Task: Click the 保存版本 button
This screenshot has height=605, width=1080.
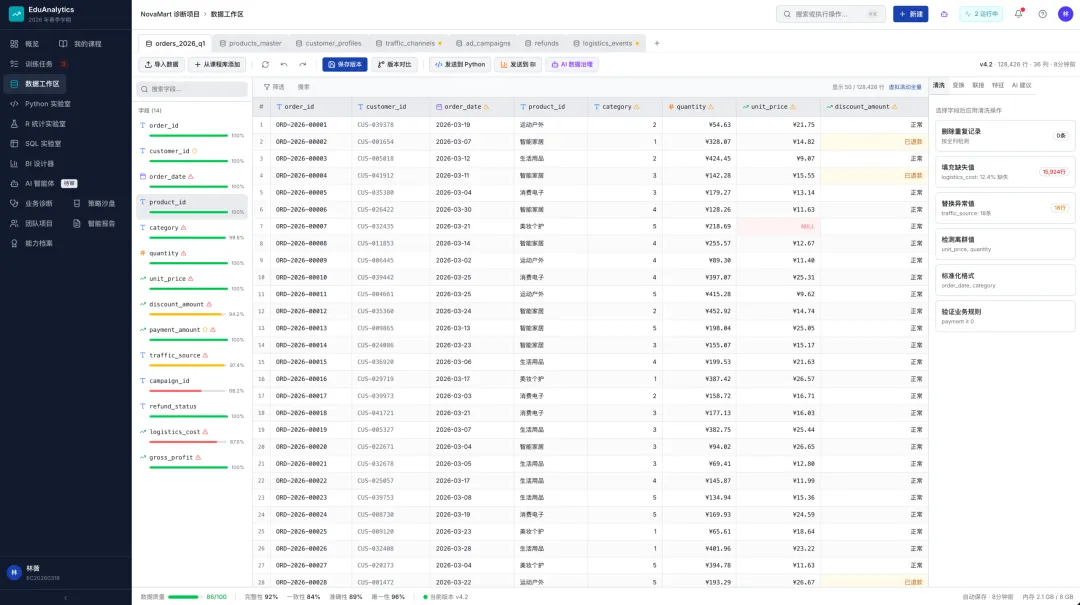Action: pos(344,65)
